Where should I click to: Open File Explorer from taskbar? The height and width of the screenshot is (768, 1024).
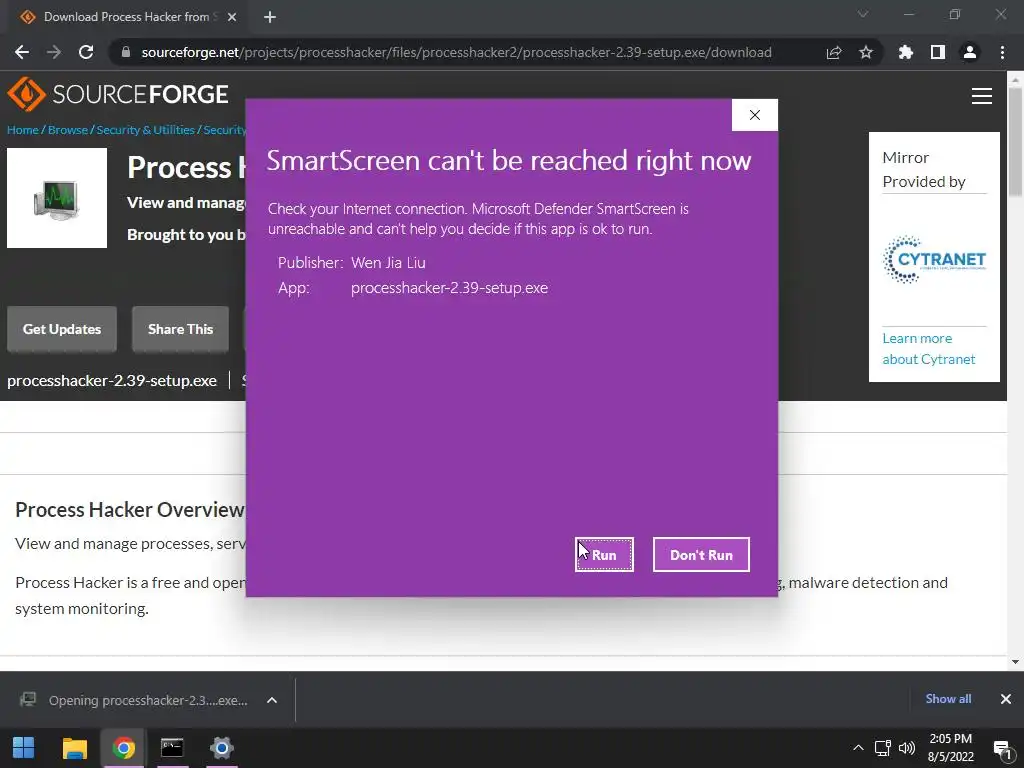74,748
